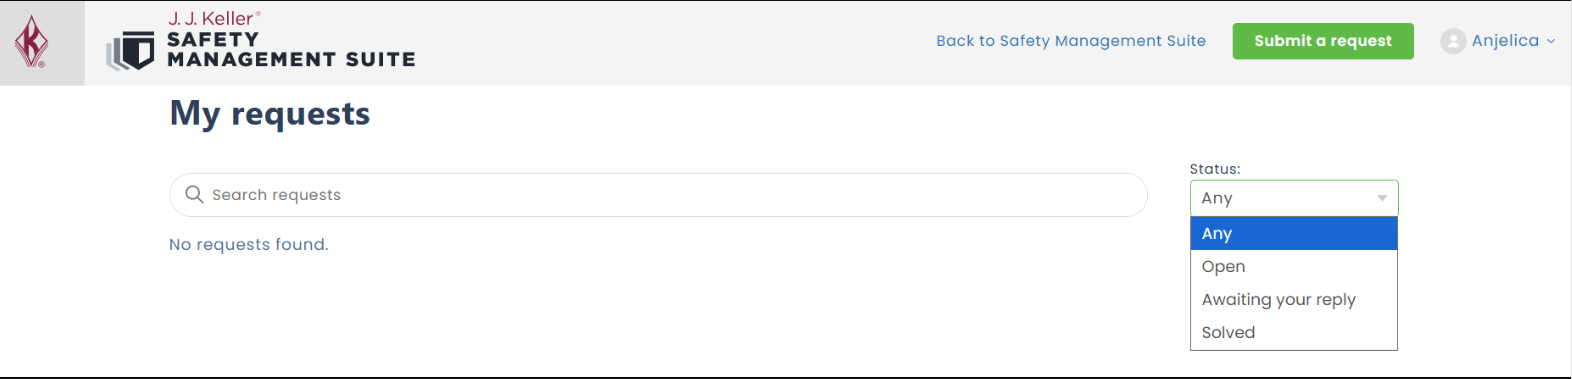This screenshot has width=1572, height=379.
Task: Choose Open from the status list
Action: (x=1294, y=266)
